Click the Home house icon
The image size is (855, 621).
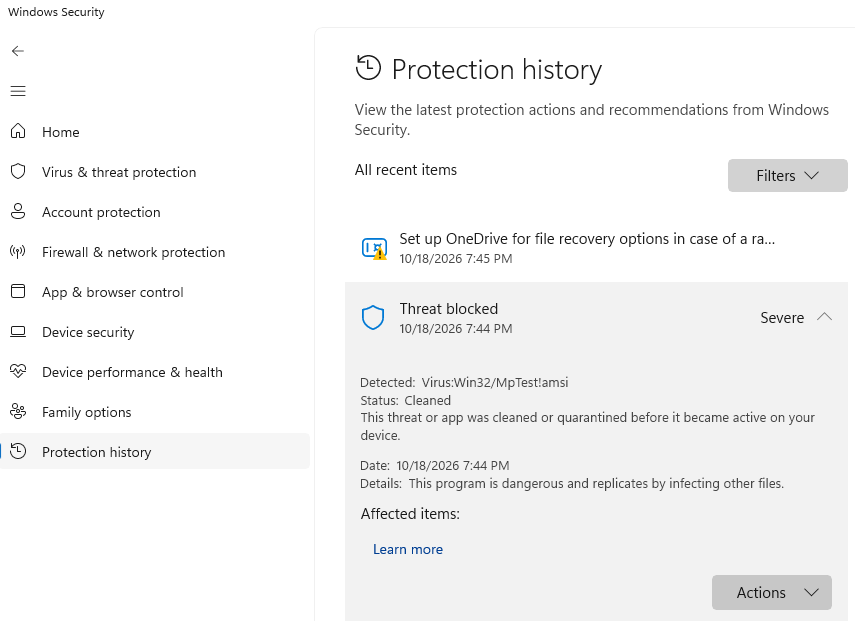click(x=18, y=131)
